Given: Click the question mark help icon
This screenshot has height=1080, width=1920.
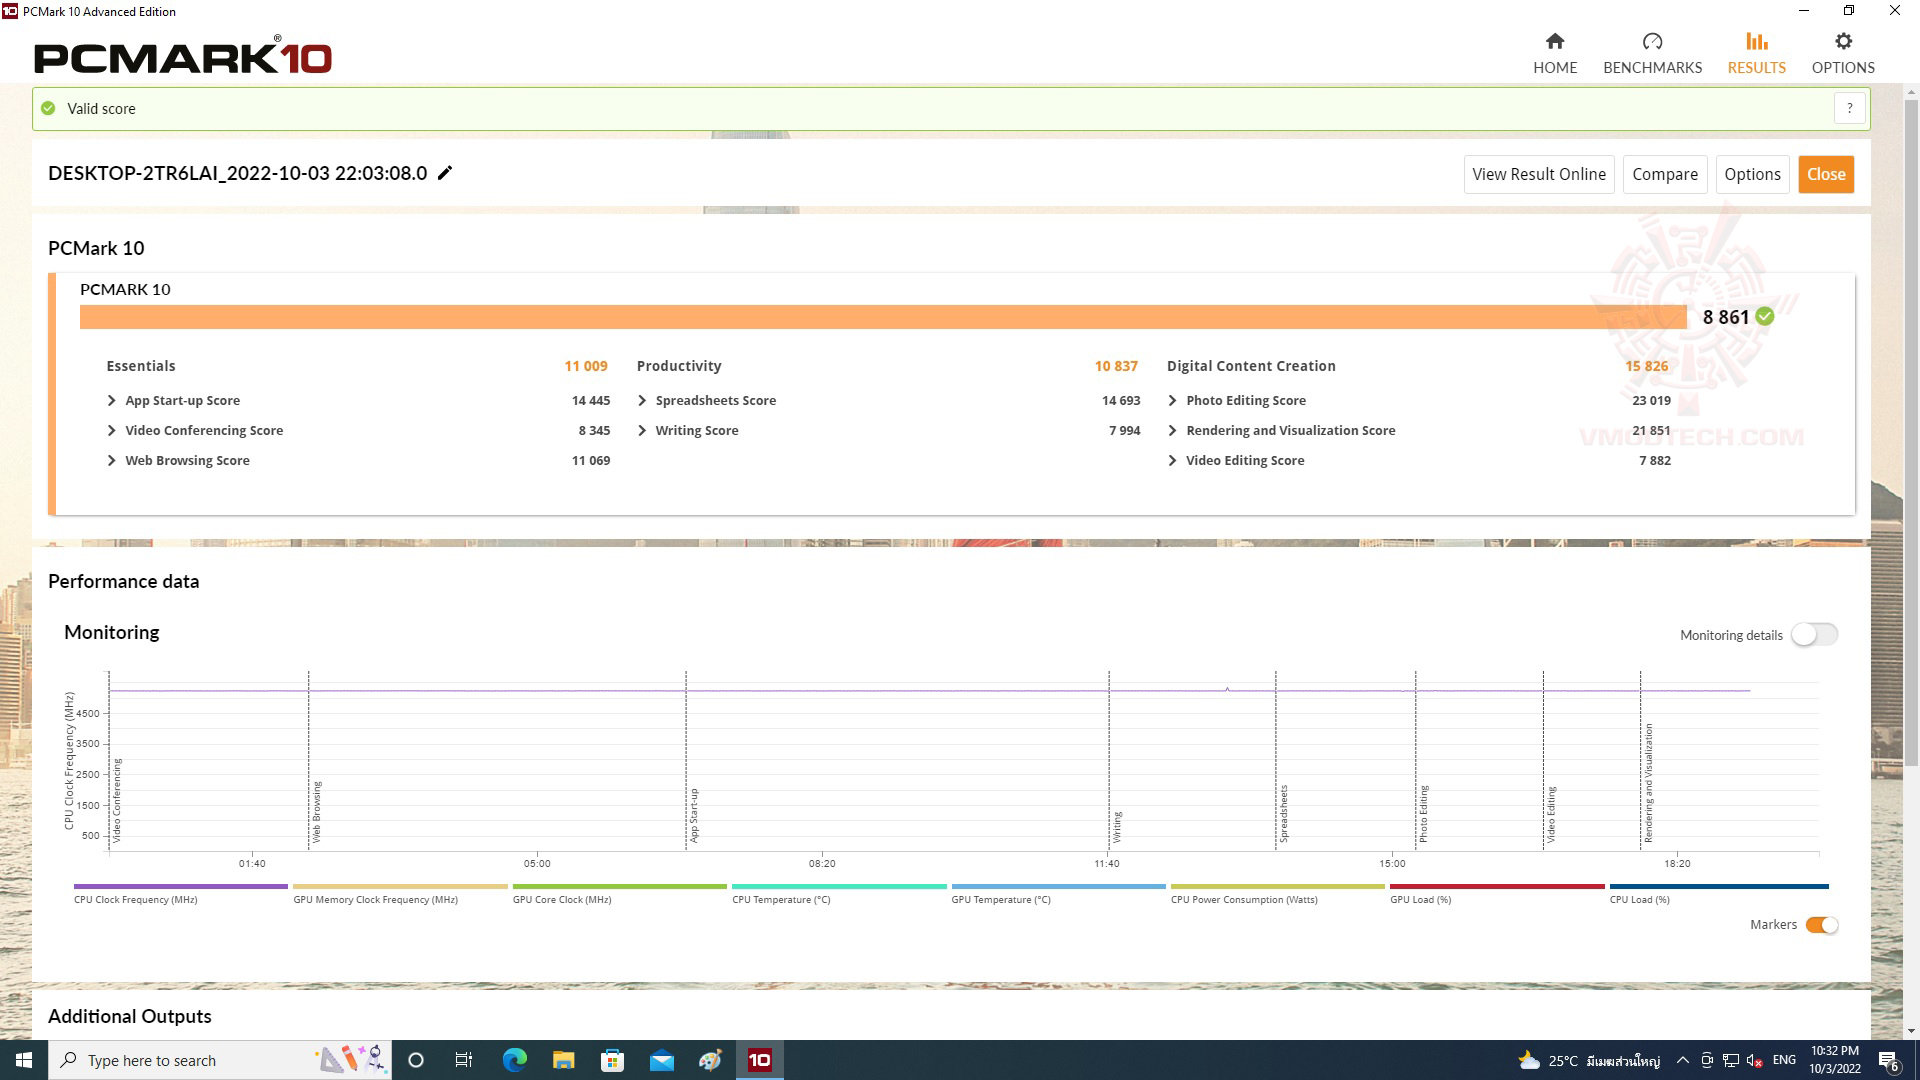Looking at the screenshot, I should tap(1850, 108).
